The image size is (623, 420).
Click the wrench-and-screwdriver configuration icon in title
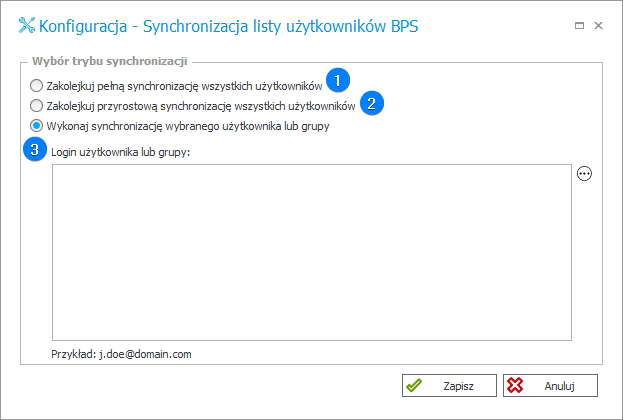click(27, 25)
